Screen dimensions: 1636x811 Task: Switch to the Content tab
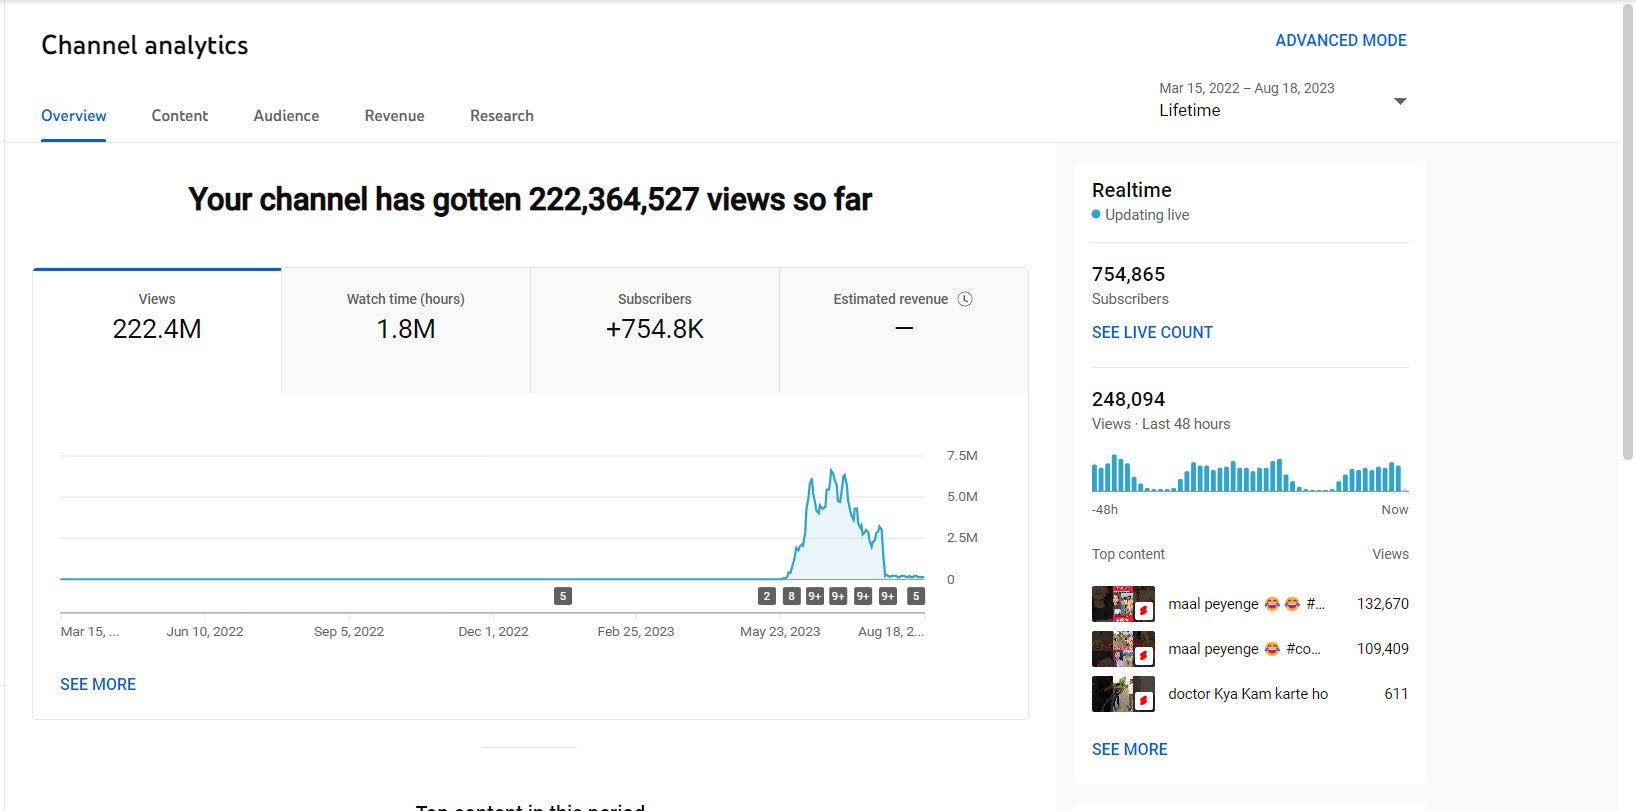click(180, 116)
